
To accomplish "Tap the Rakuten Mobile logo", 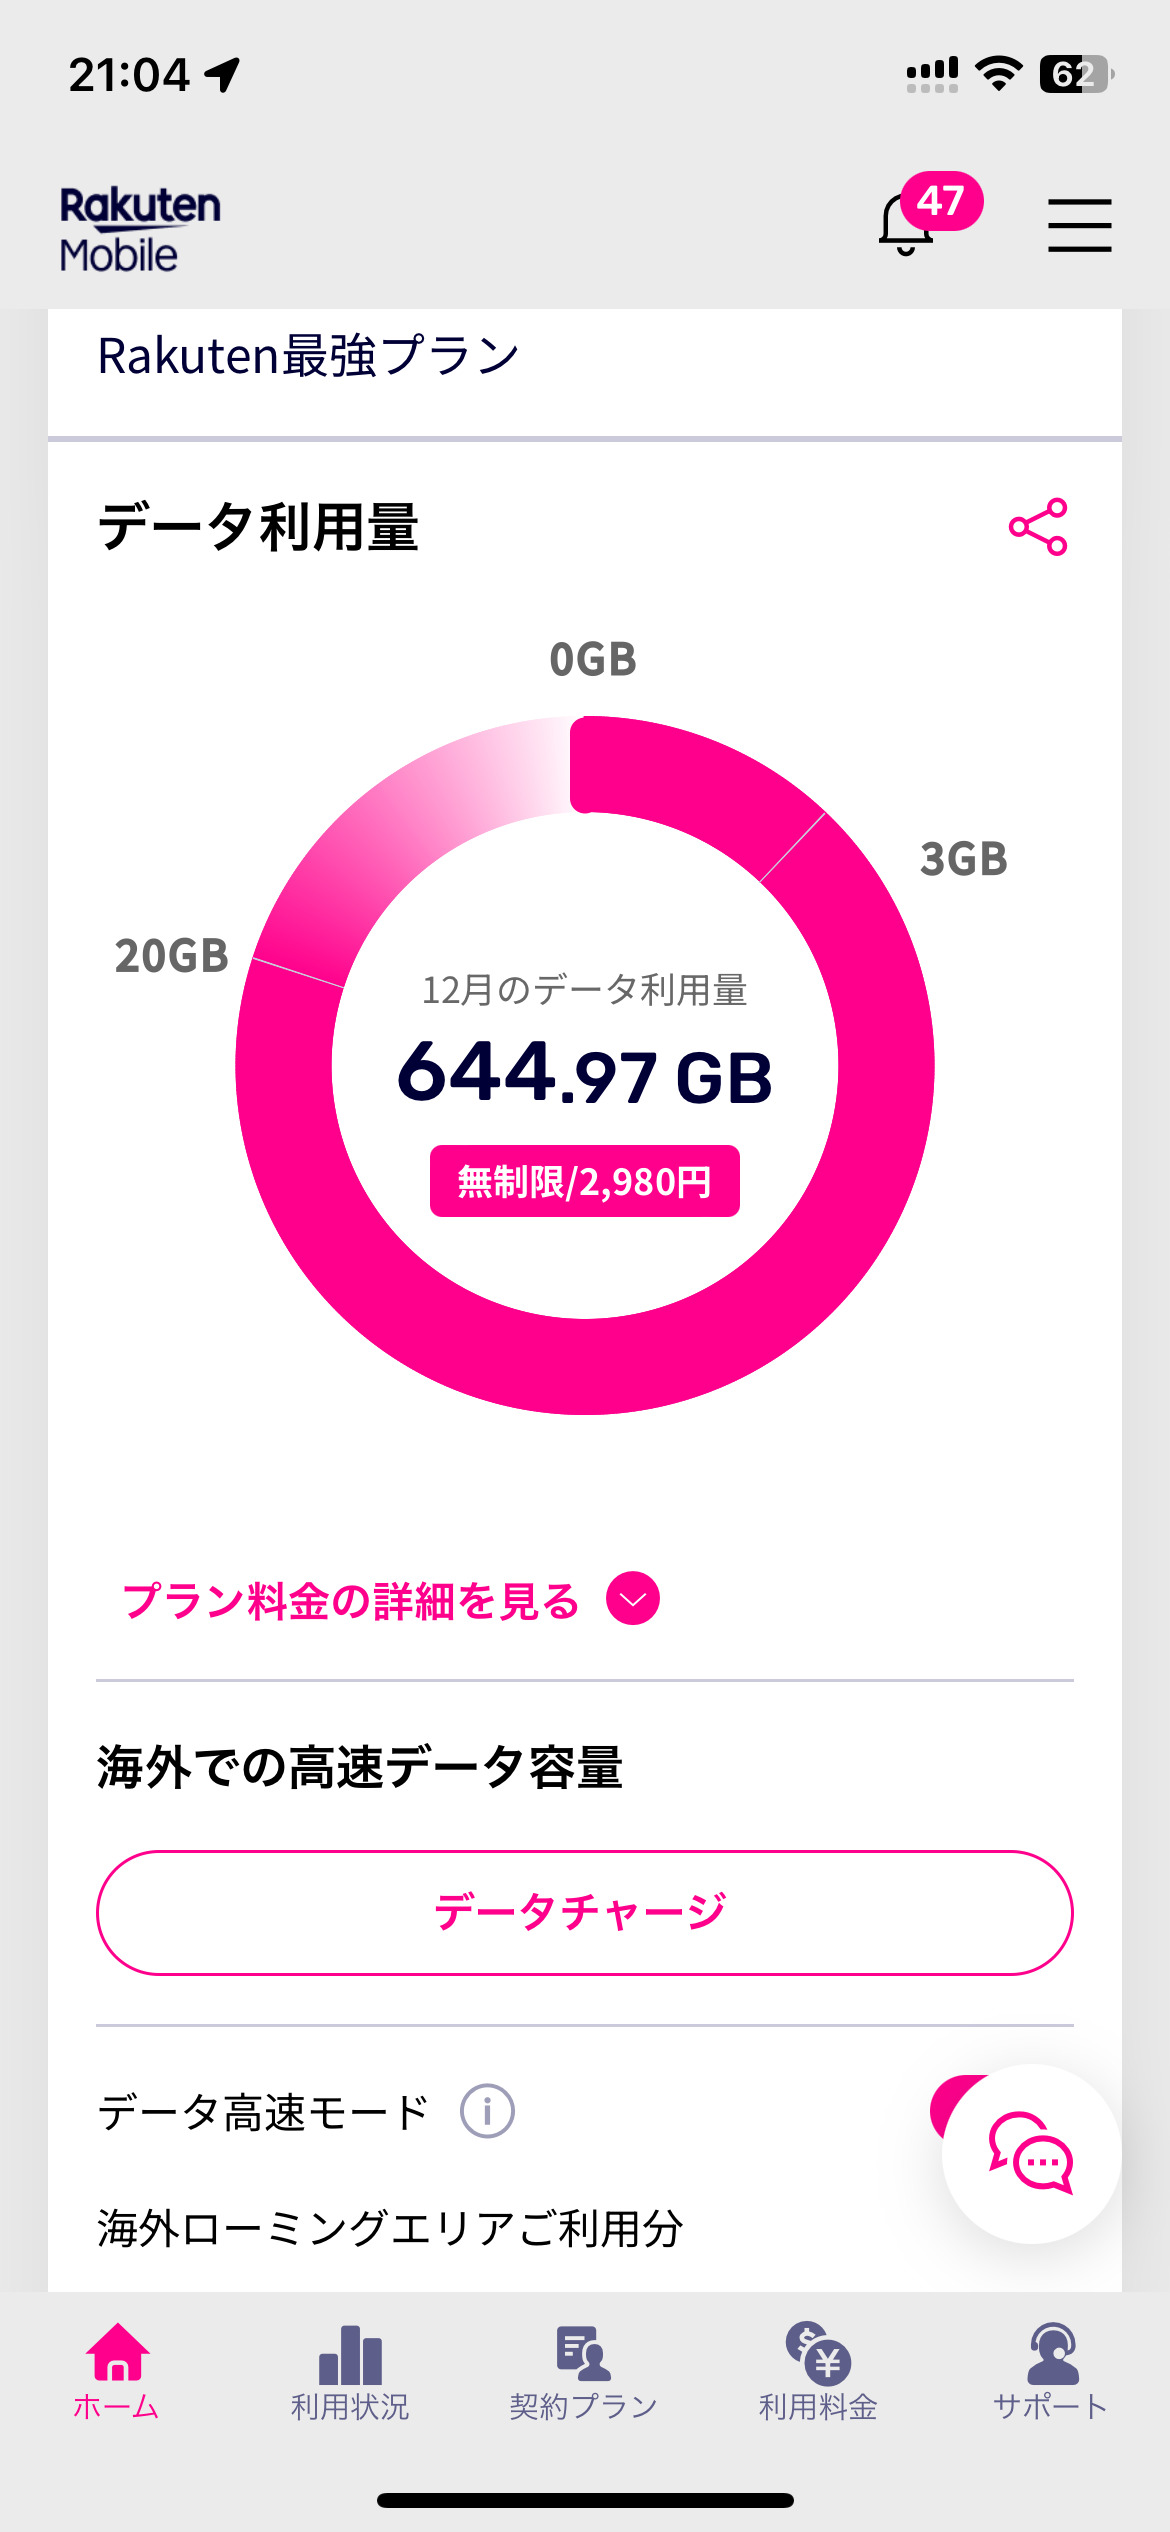I will point(140,229).
